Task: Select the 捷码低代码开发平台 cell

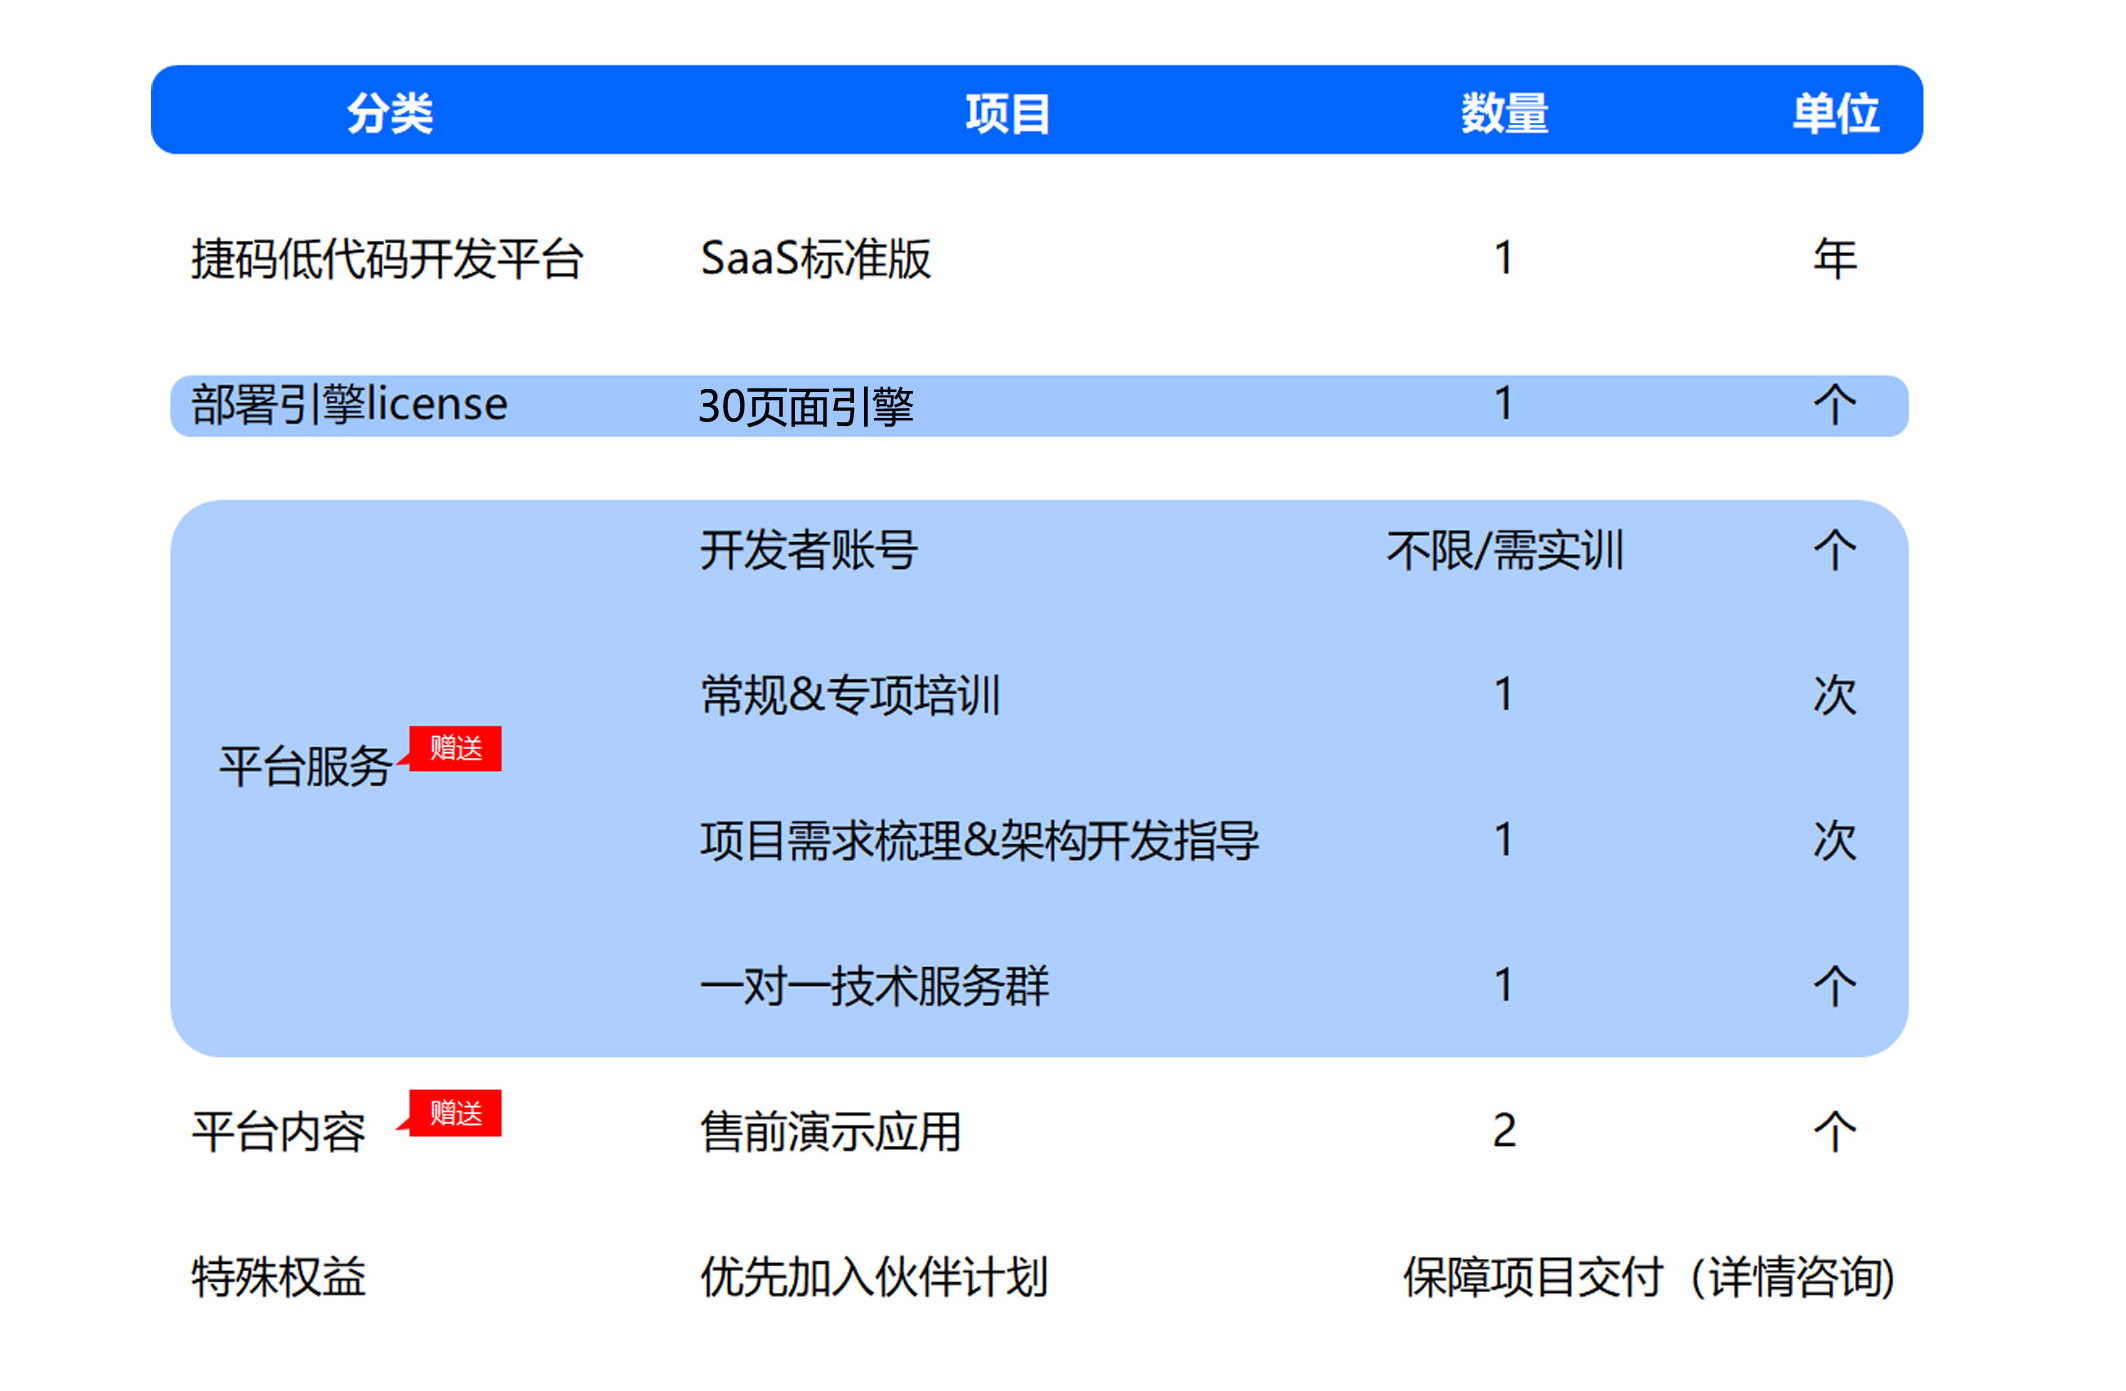Action: pos(387,259)
